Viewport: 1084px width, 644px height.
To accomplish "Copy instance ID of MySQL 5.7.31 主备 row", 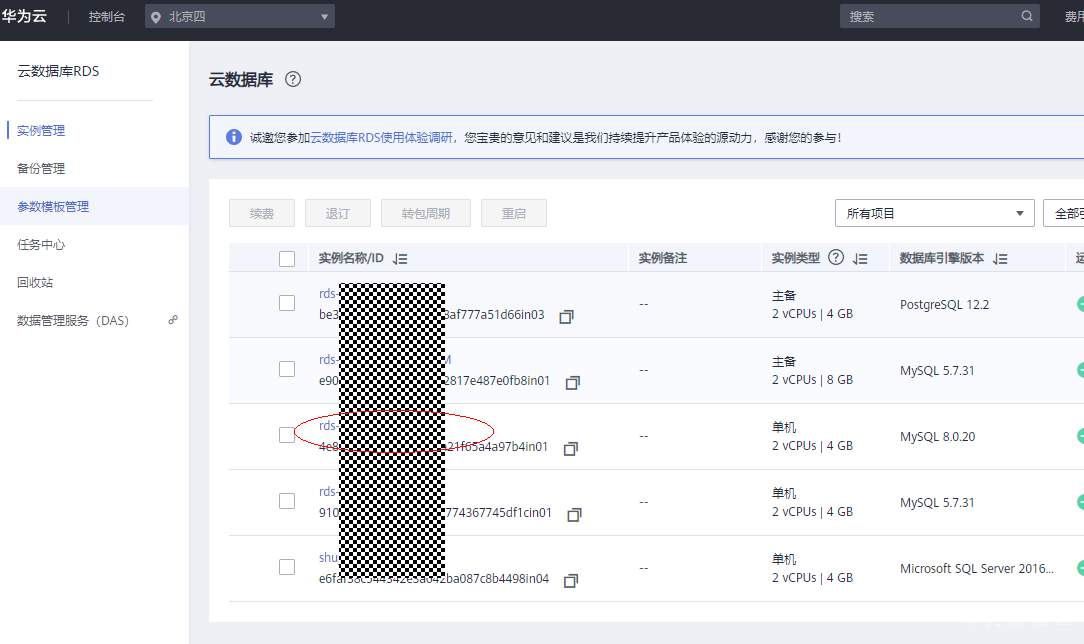I will click(x=572, y=383).
